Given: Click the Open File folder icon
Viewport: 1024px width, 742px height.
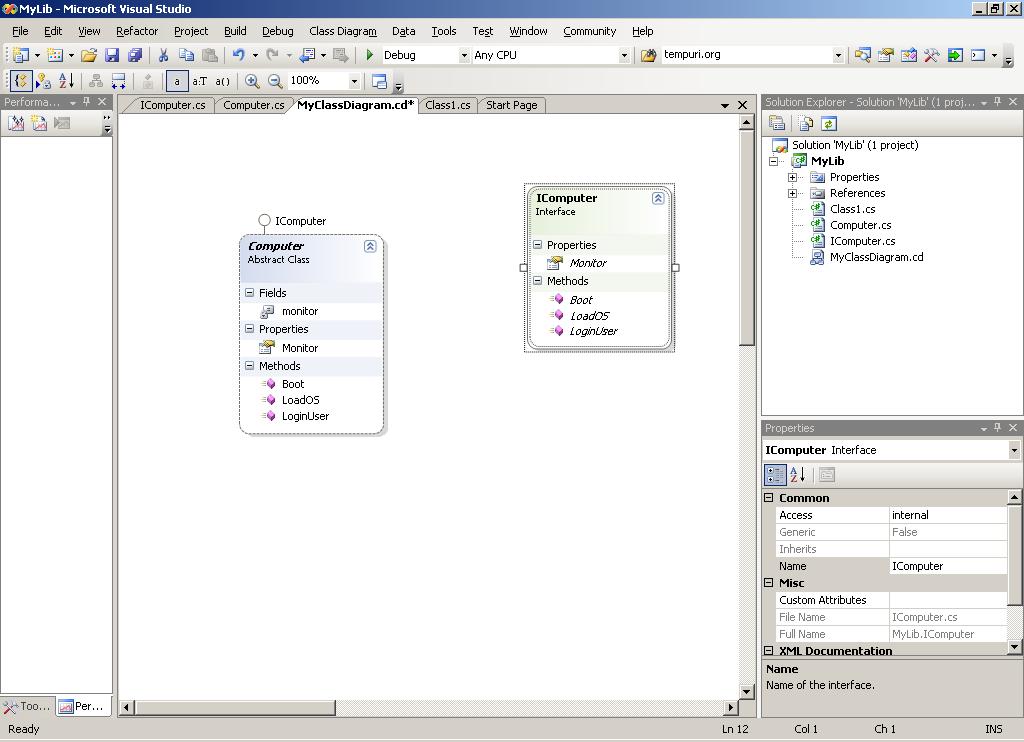Looking at the screenshot, I should [89, 56].
